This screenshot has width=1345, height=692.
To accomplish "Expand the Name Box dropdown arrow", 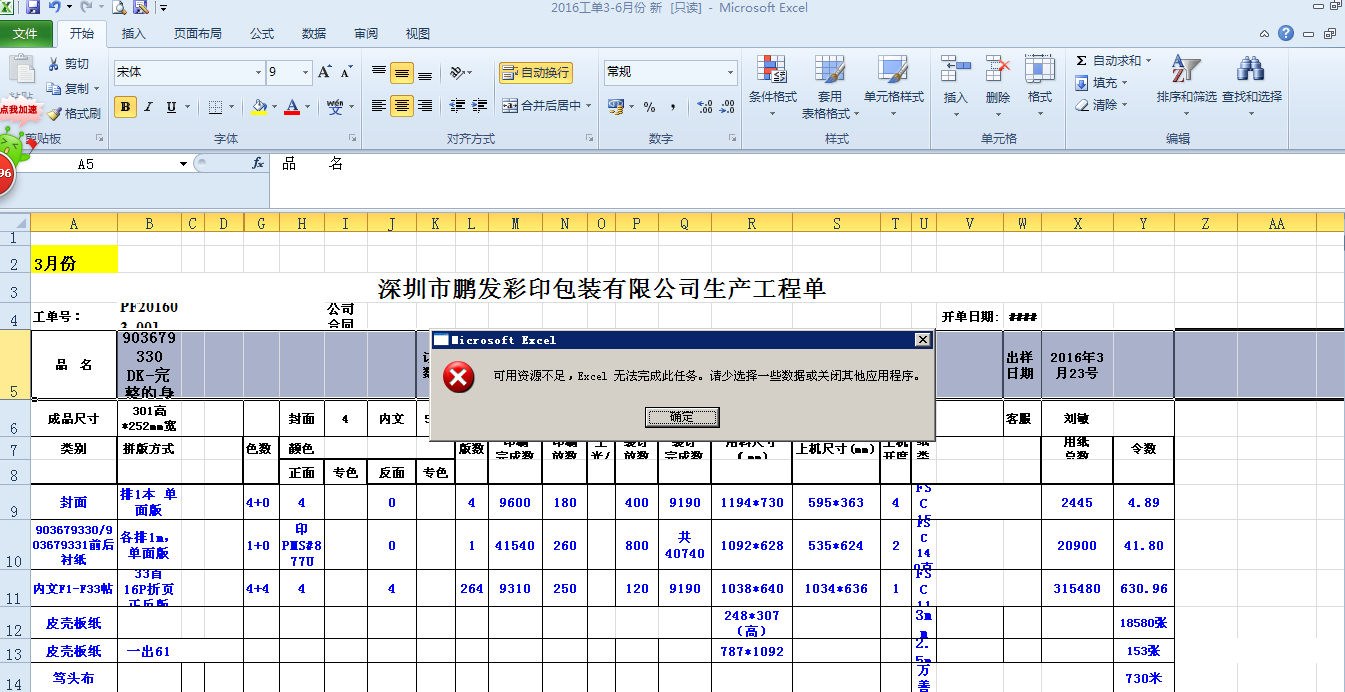I will tap(183, 164).
